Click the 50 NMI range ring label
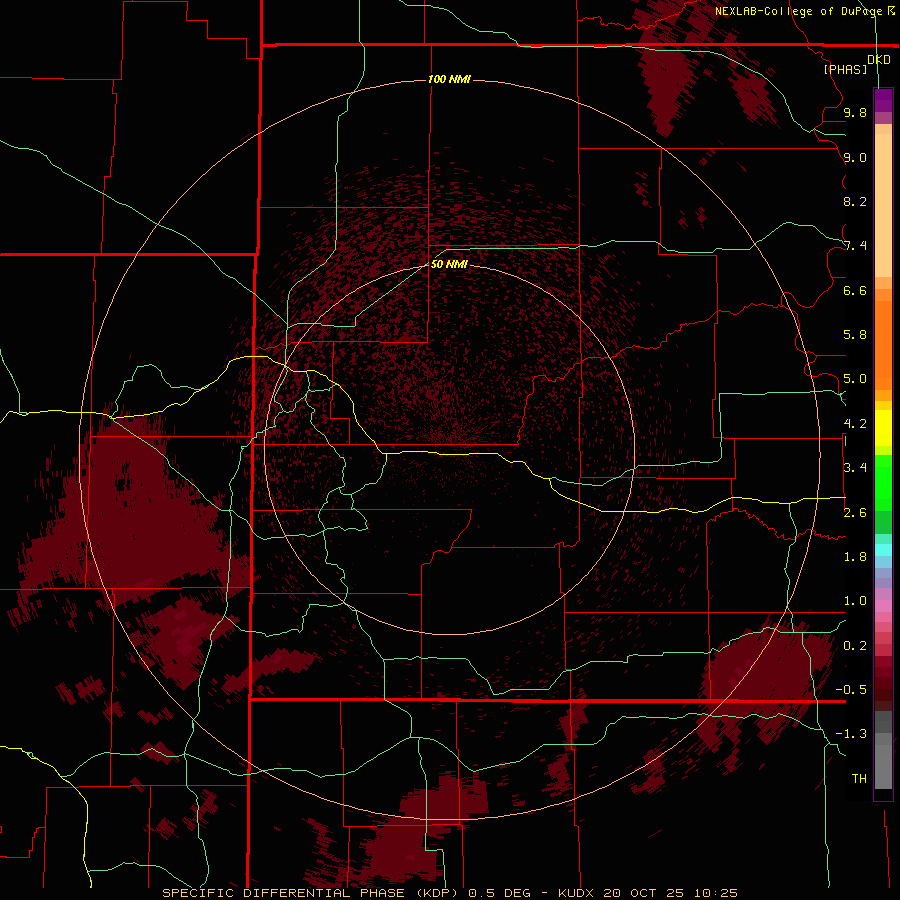The height and width of the screenshot is (900, 900). pos(449,264)
